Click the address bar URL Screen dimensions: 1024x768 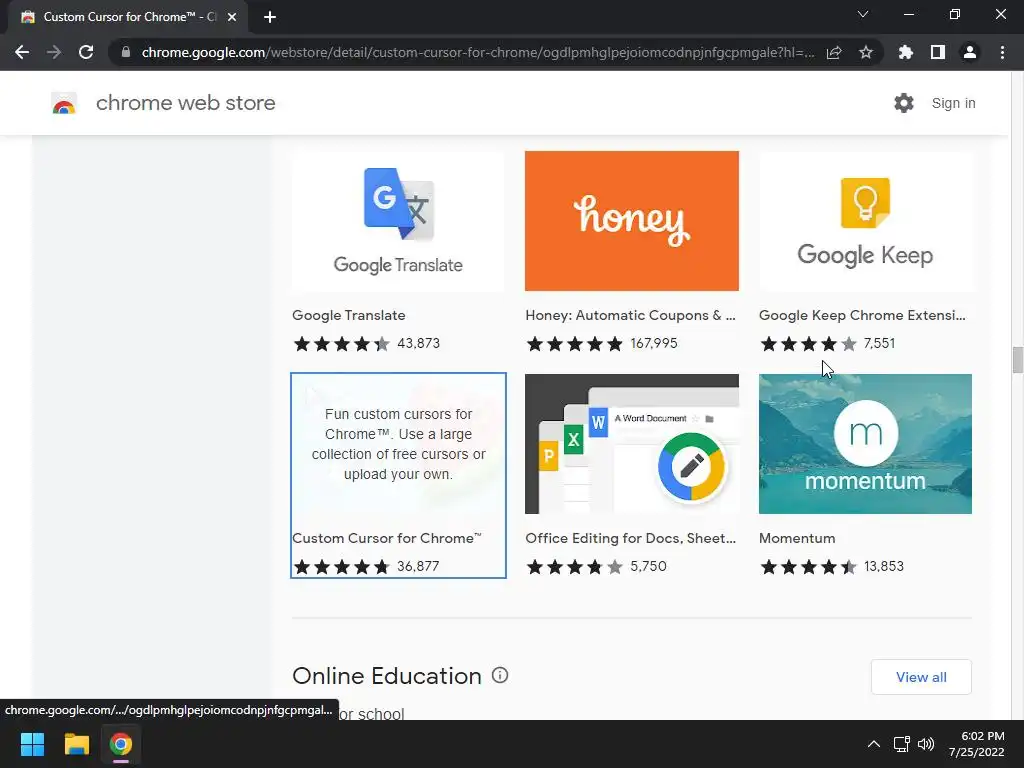[x=477, y=52]
